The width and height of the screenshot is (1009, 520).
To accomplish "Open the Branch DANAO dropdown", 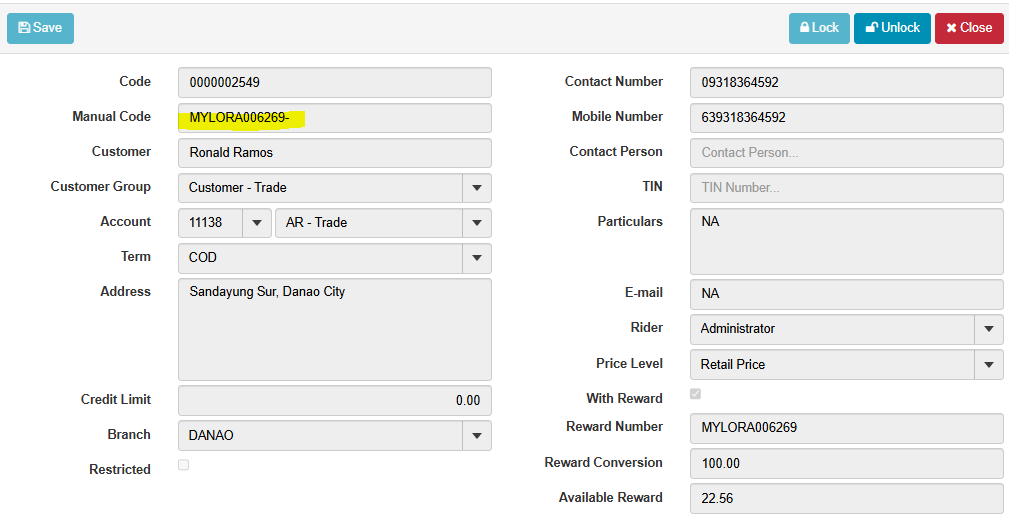I will click(476, 435).
